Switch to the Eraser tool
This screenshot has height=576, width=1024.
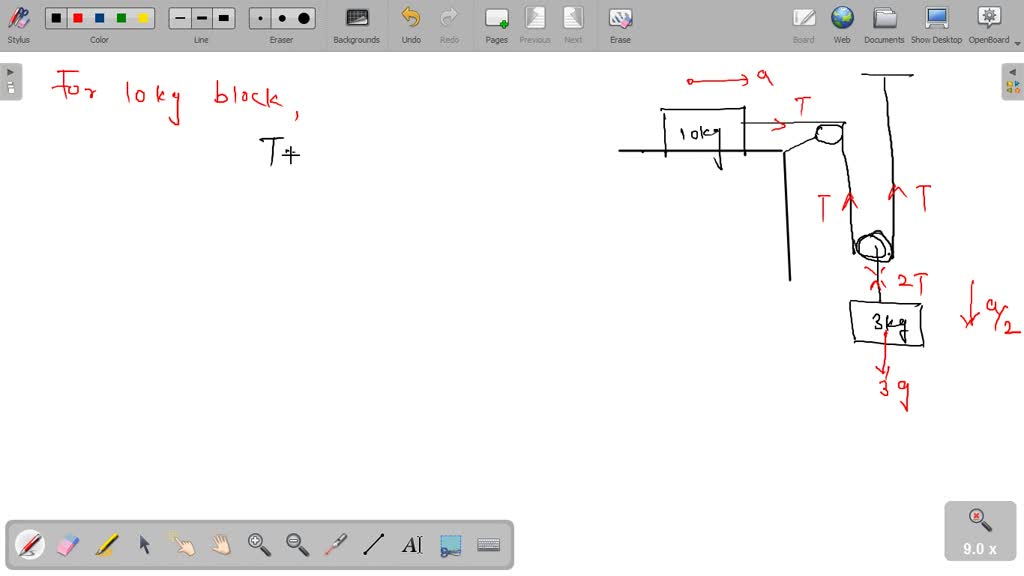click(66, 544)
